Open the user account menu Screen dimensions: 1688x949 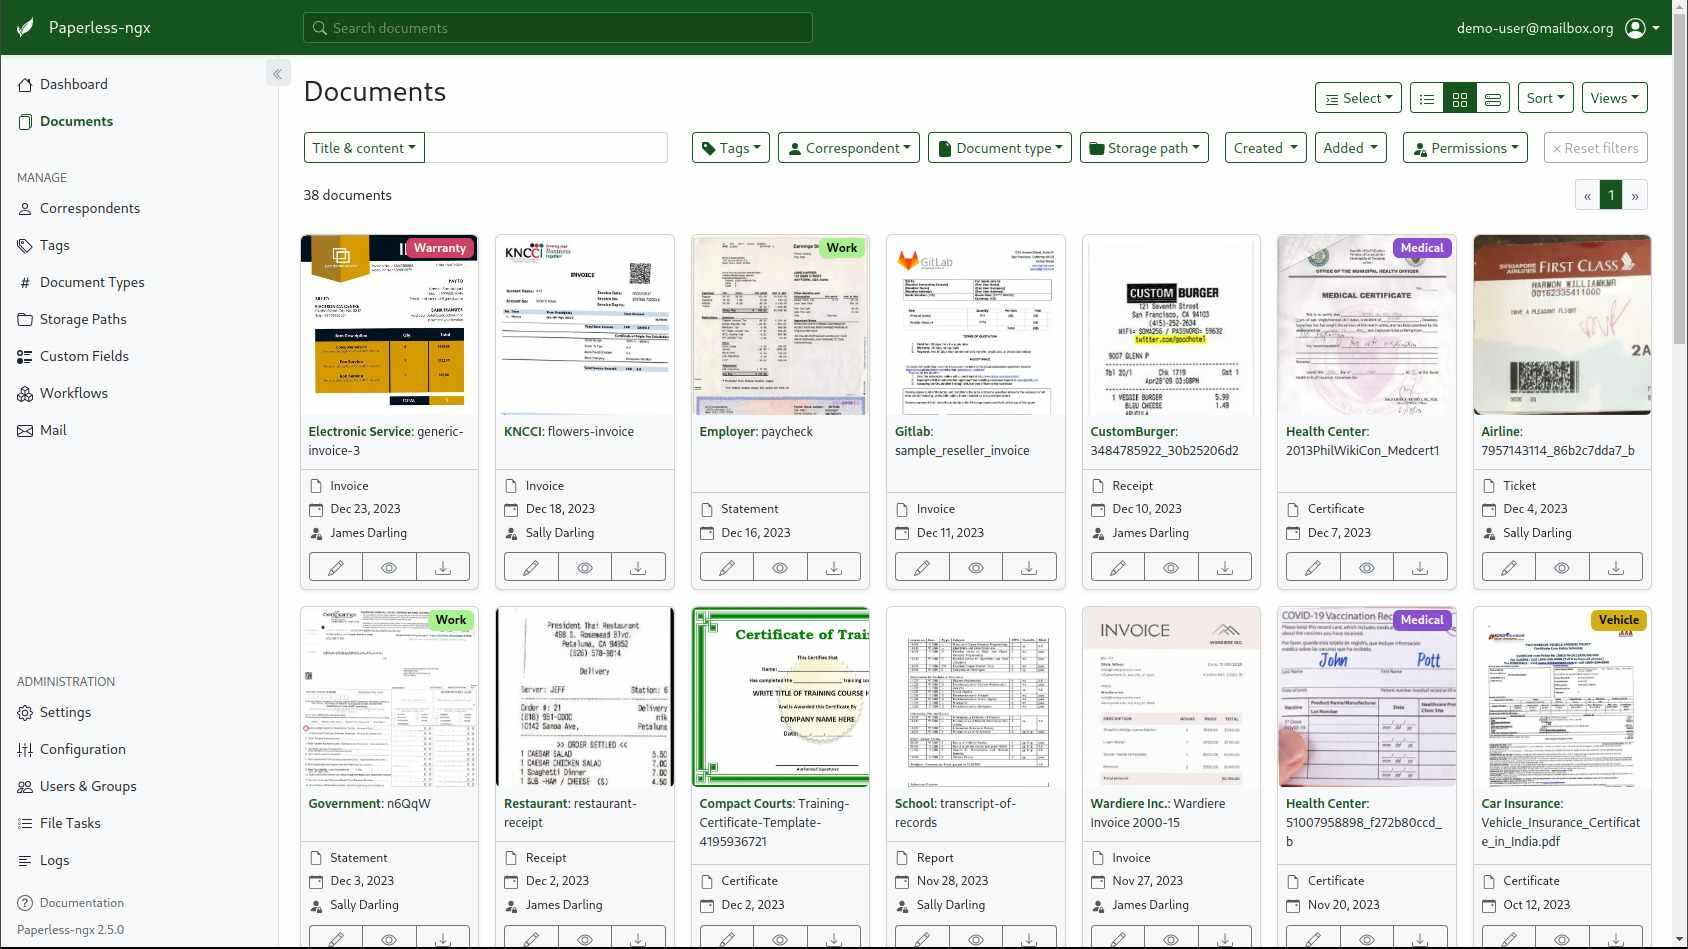click(1637, 28)
